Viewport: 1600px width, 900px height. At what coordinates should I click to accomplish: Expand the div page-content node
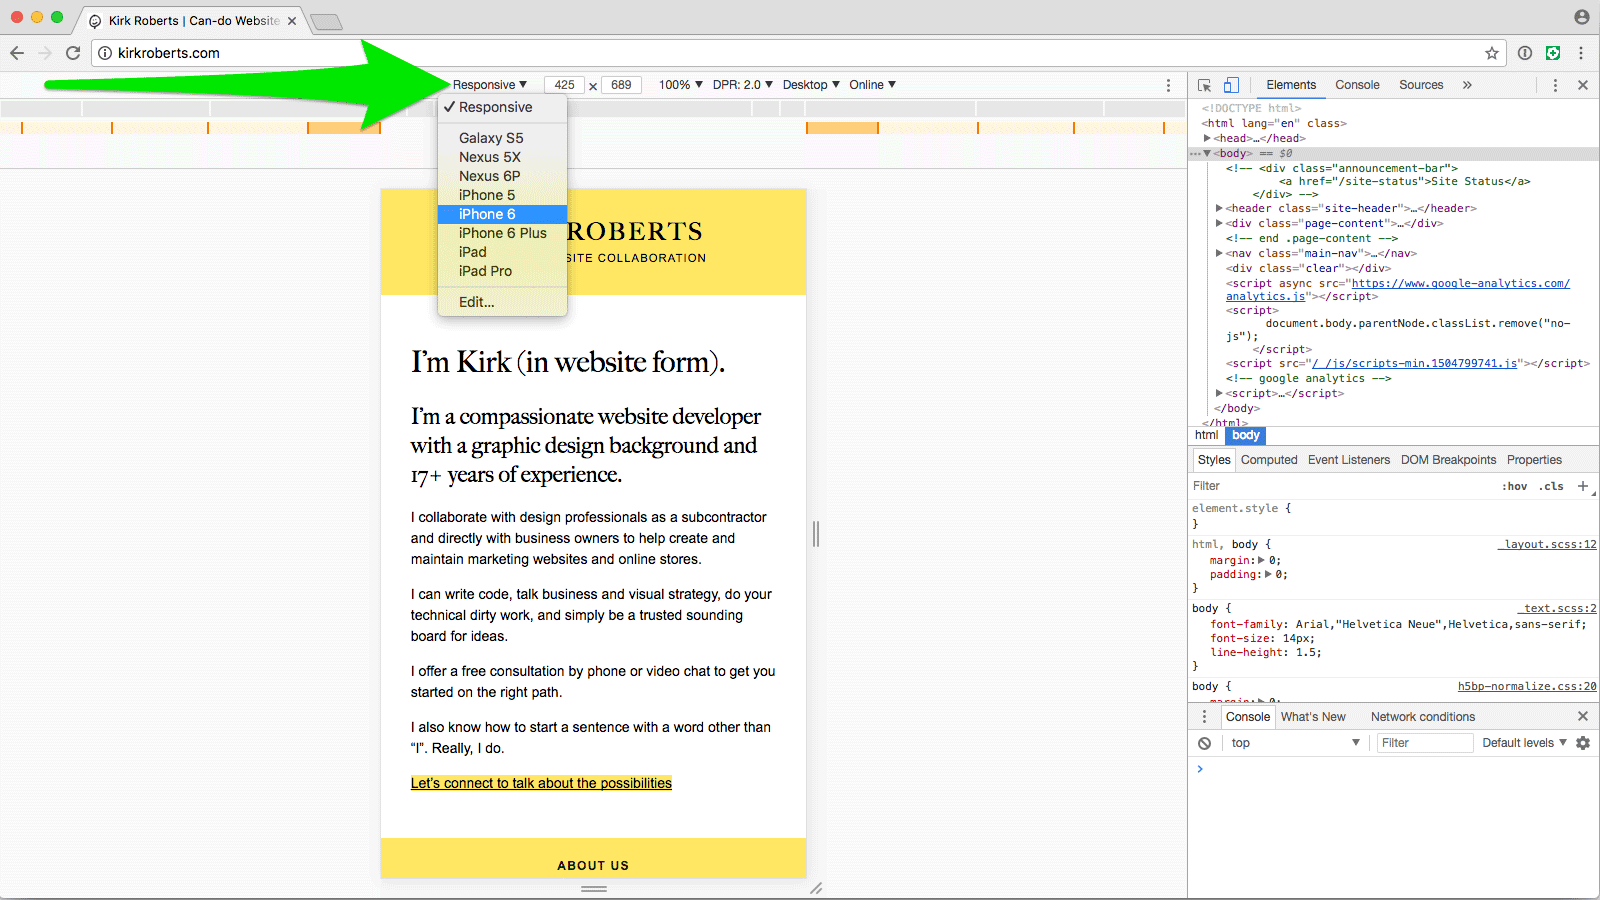(x=1219, y=223)
